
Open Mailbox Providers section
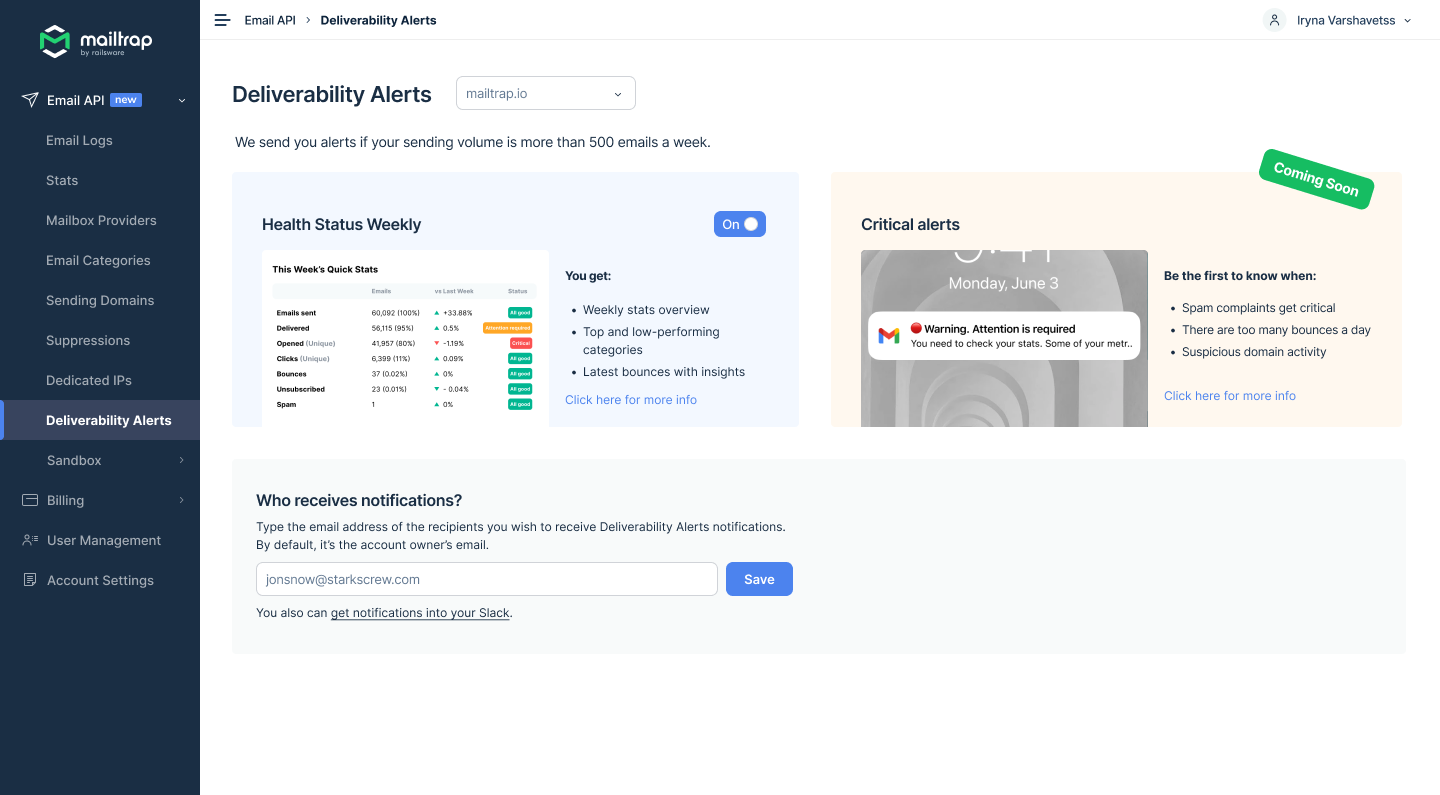tap(101, 220)
